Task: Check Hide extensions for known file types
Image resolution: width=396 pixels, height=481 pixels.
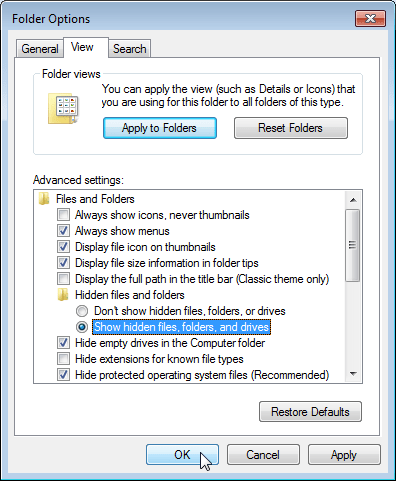Action: point(63,359)
